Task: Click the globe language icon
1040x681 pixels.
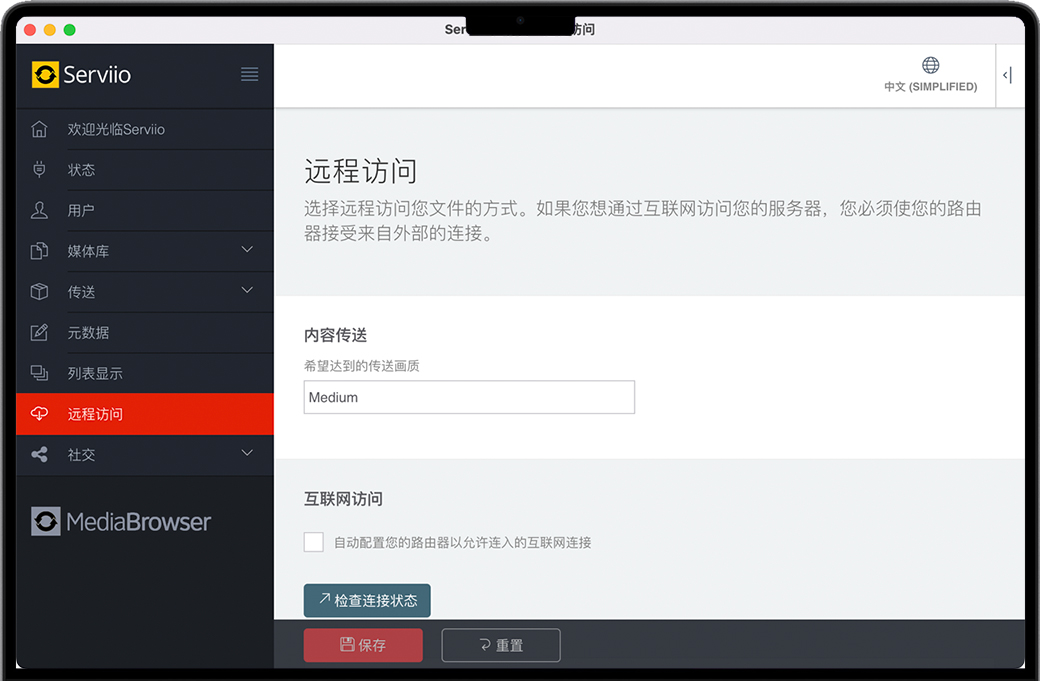Action: point(930,66)
